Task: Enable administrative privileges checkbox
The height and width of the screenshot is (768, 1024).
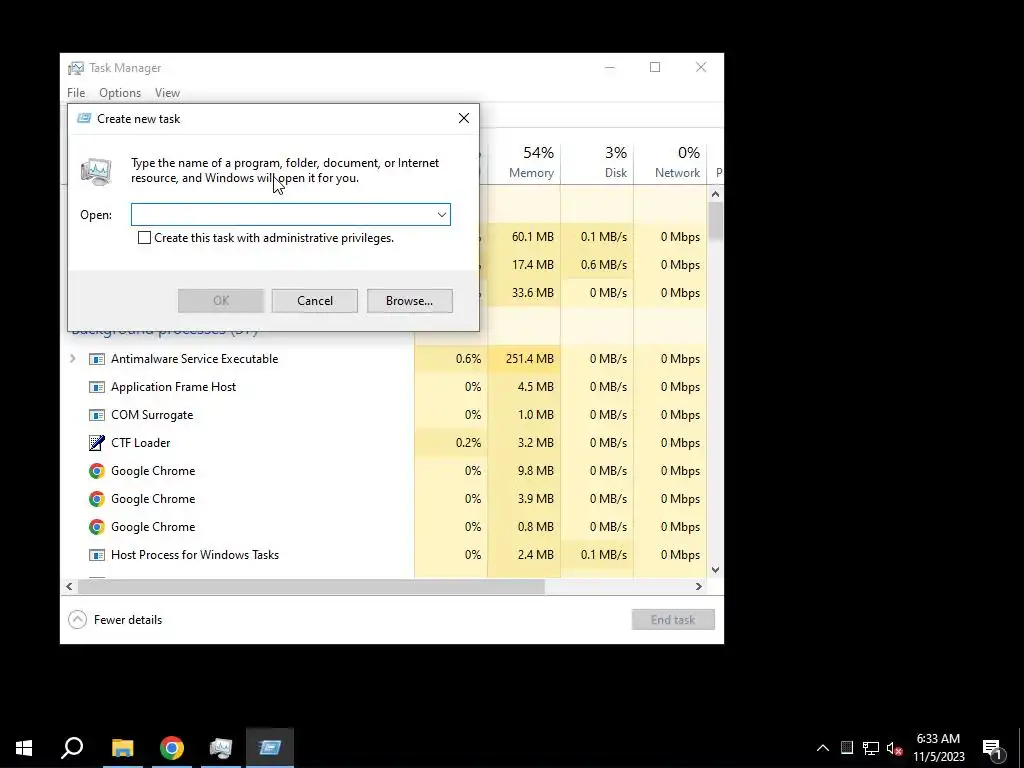Action: (144, 238)
